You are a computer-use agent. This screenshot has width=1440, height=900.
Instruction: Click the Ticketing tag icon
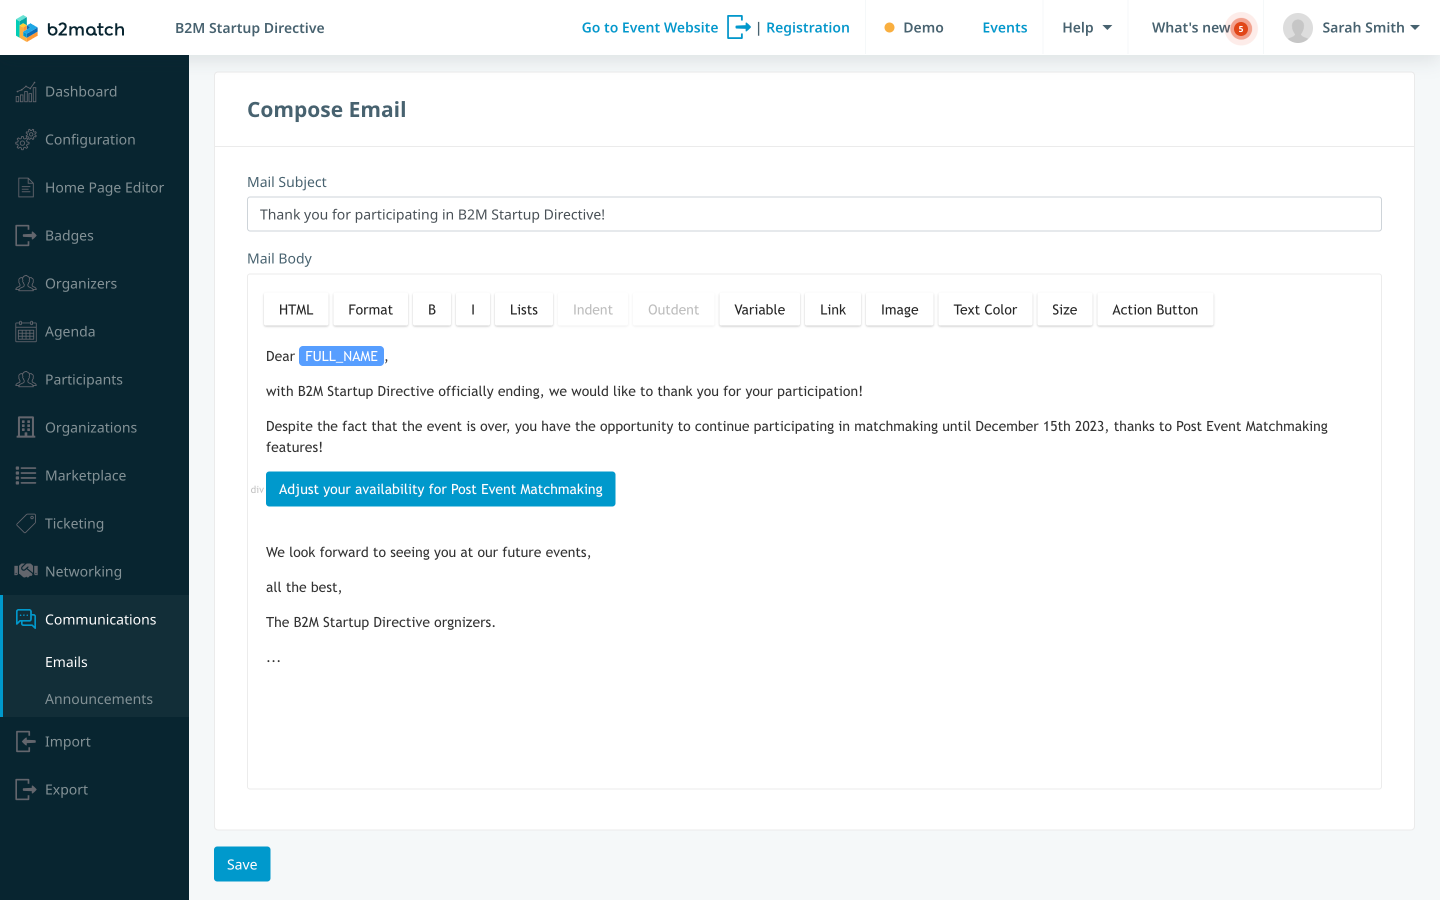click(x=26, y=524)
